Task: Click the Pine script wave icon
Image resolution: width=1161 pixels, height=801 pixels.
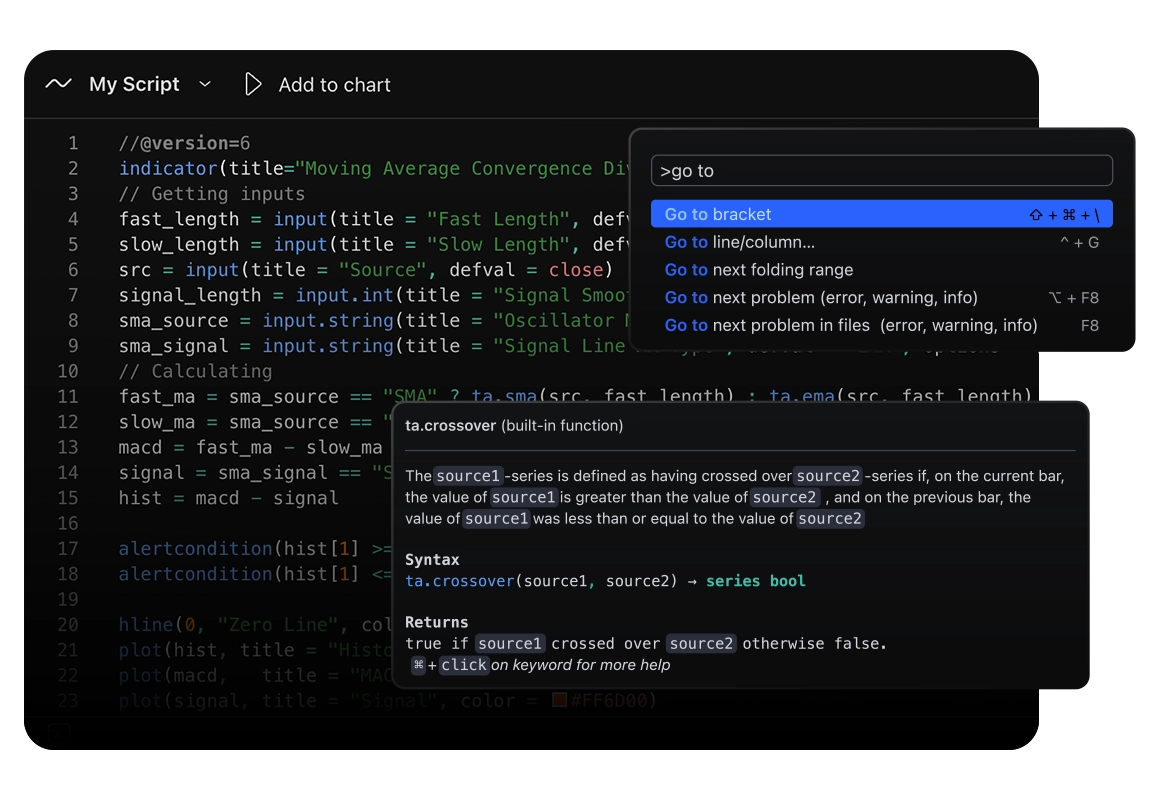Action: 59,85
